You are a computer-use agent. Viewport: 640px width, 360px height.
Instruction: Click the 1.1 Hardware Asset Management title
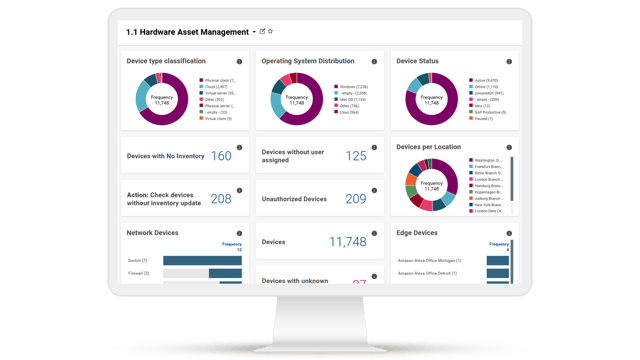tap(187, 32)
